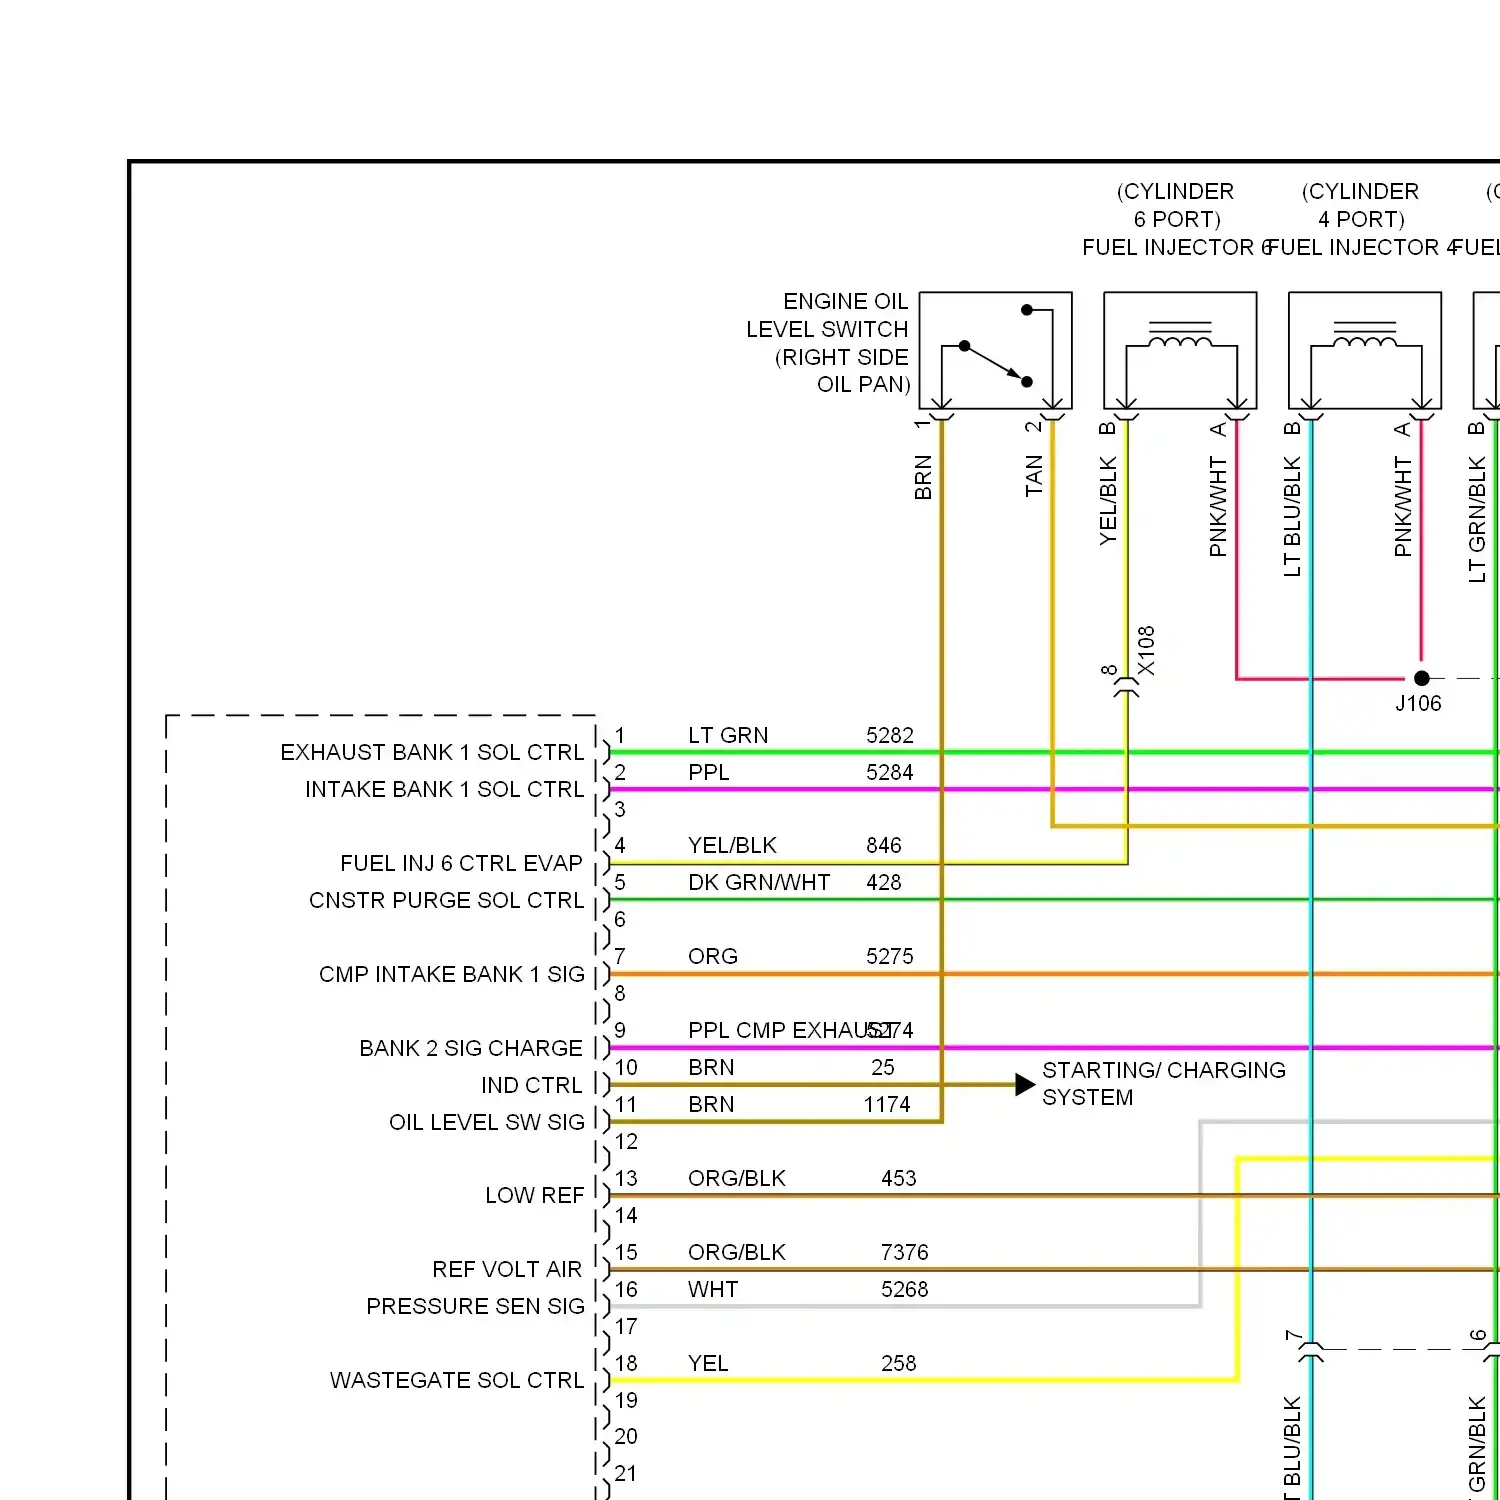Click the 'LOW REF' label

click(x=535, y=1195)
